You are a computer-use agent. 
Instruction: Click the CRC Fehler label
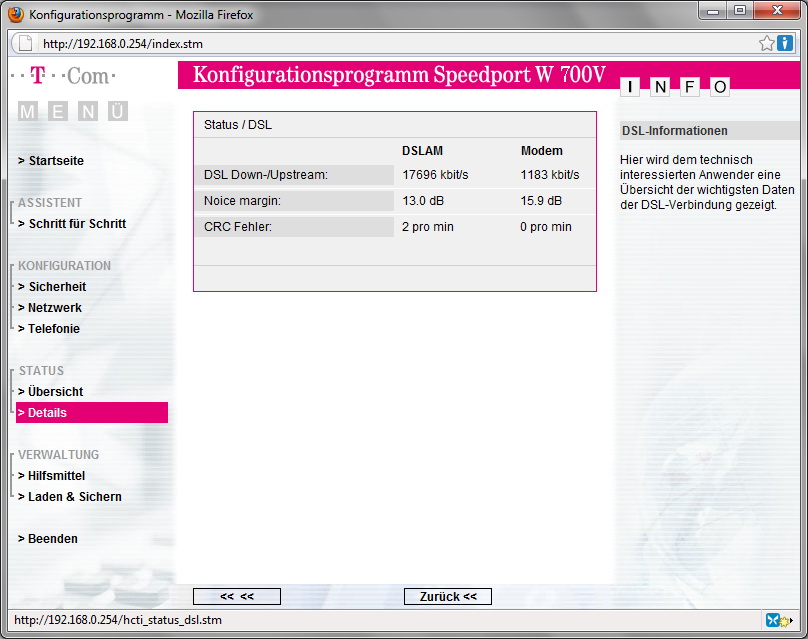[238, 227]
